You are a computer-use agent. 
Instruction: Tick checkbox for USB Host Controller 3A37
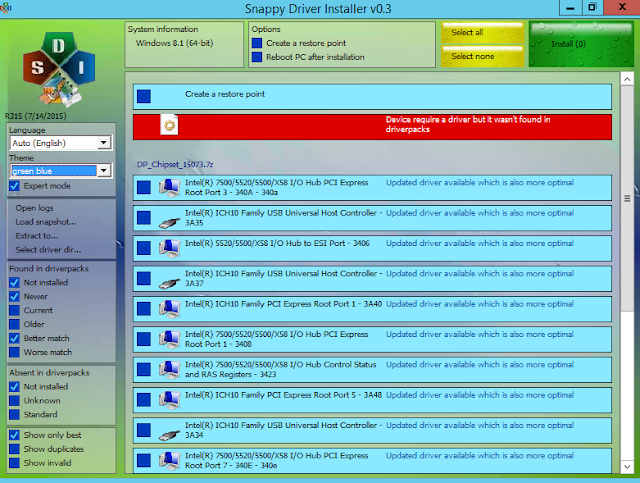(144, 278)
